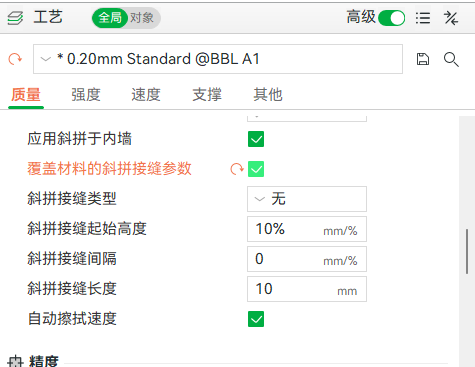This screenshot has width=475, height=367.
Task: Reset preset using the orange undo arrow
Action: (x=15, y=59)
